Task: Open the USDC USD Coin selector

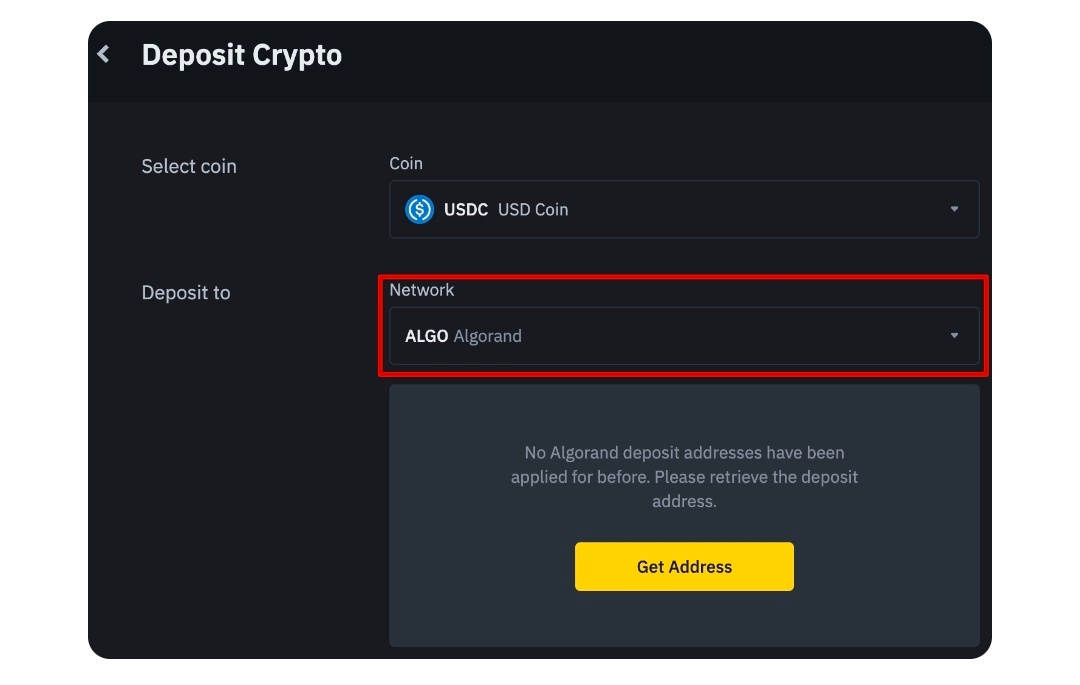Action: (x=683, y=209)
